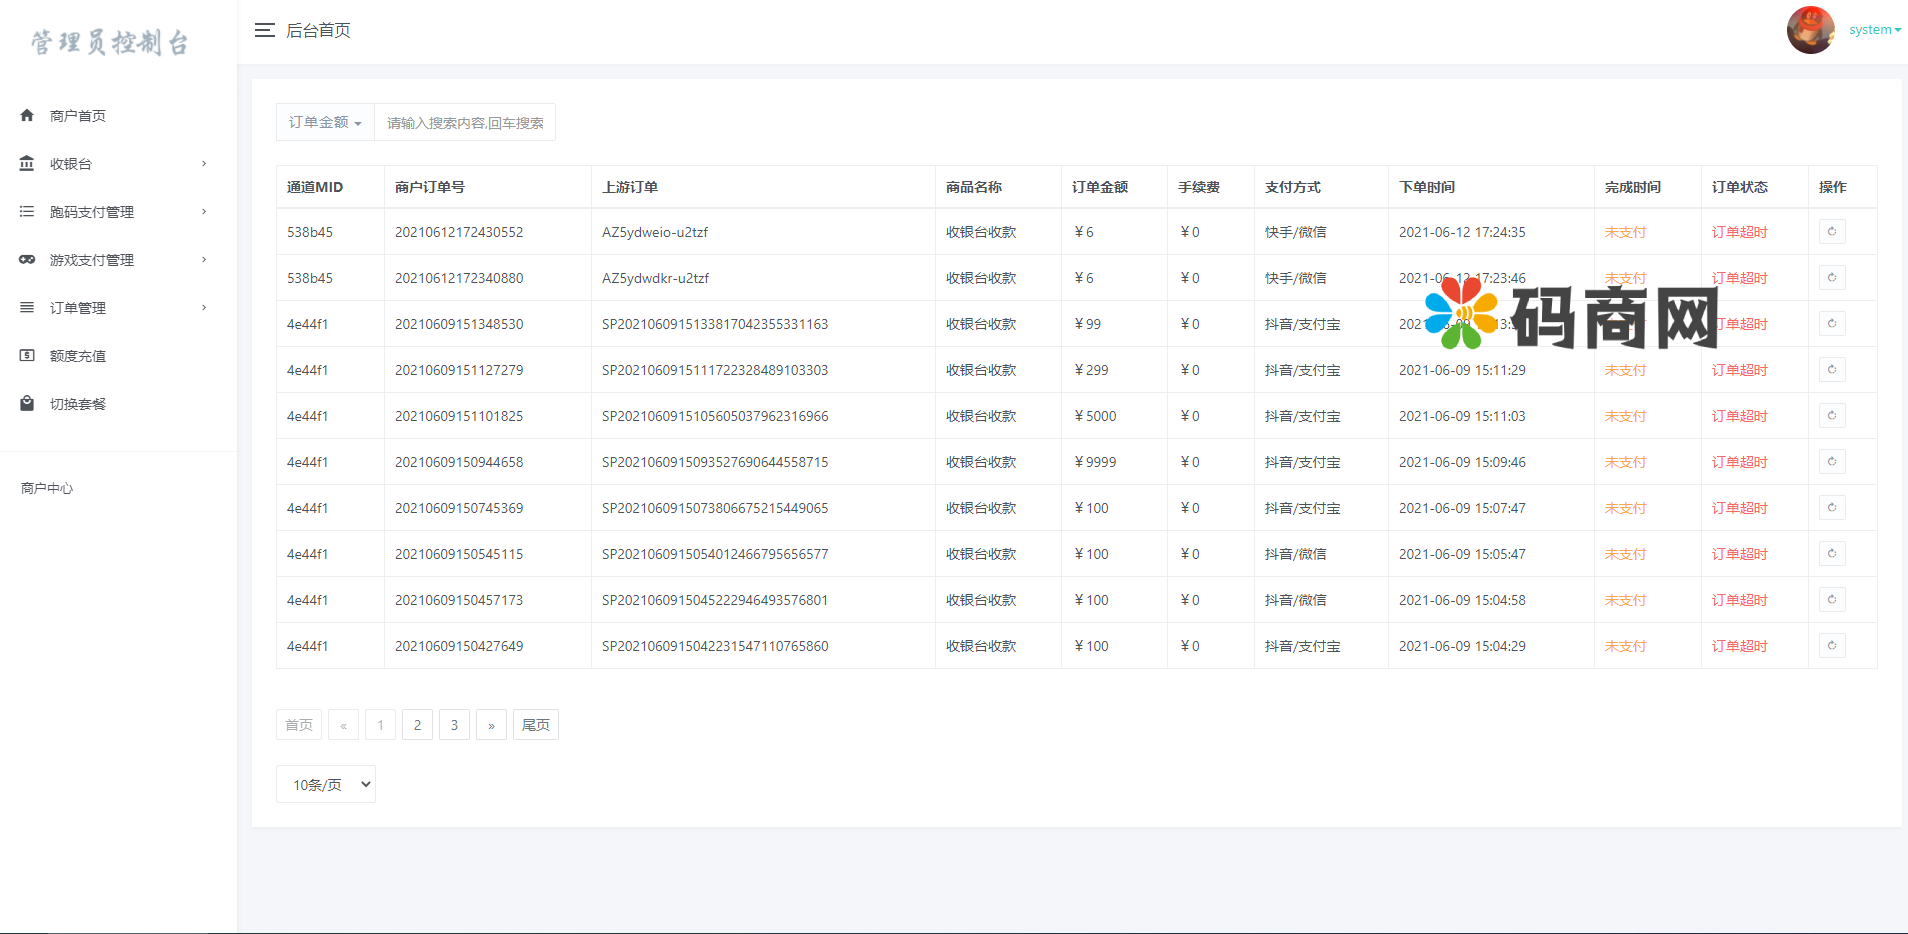Image resolution: width=1908 pixels, height=934 pixels.
Task: Click the refresh icon for the ¥5000 order
Action: click(1832, 416)
